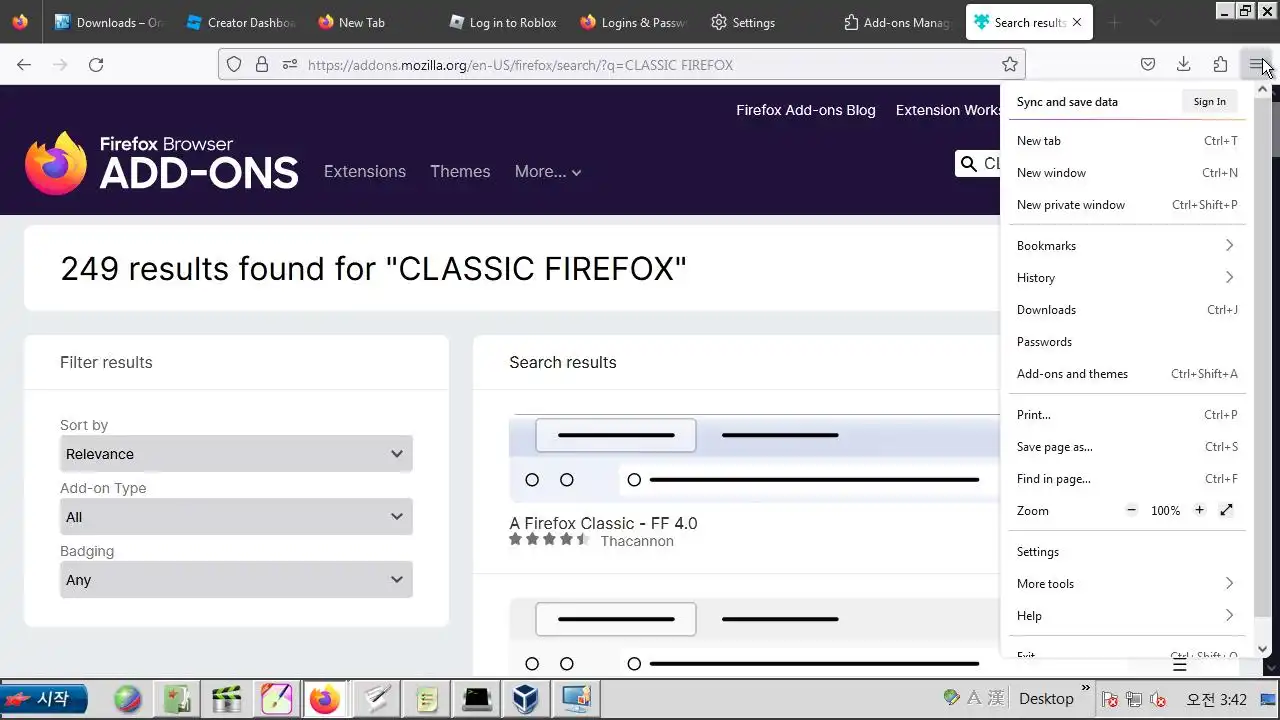Click the Firefox Add-ons logo
The width and height of the screenshot is (1280, 720).
click(162, 162)
